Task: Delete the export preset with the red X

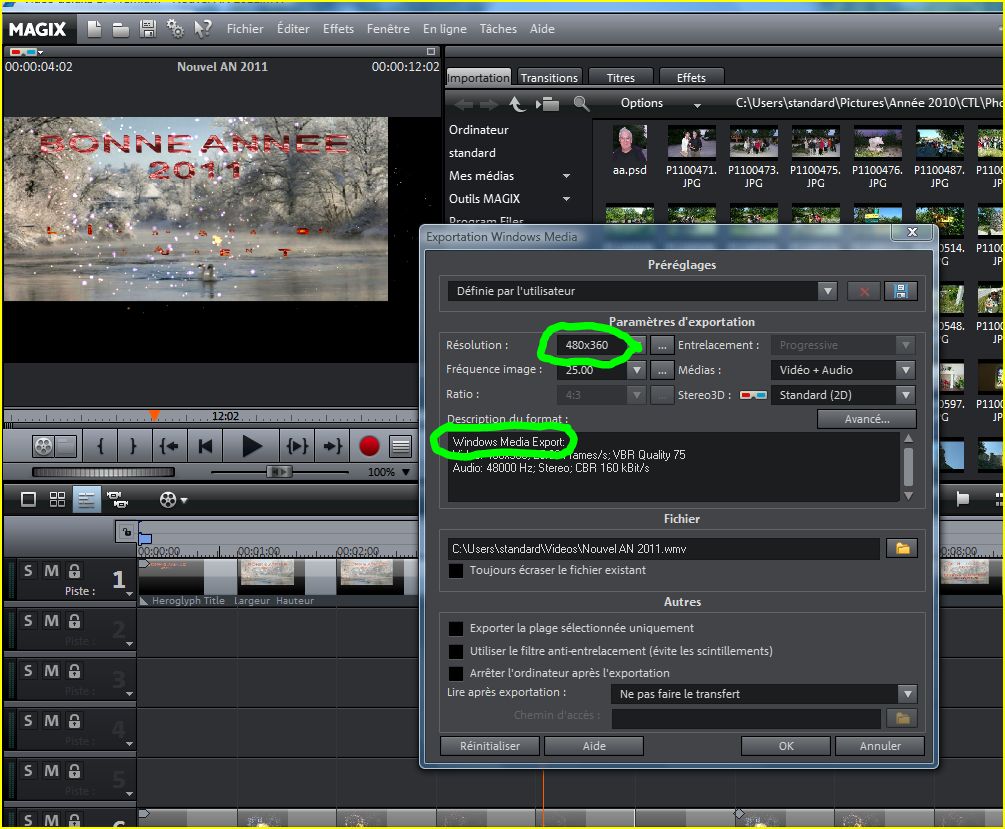Action: pyautogui.click(x=863, y=292)
